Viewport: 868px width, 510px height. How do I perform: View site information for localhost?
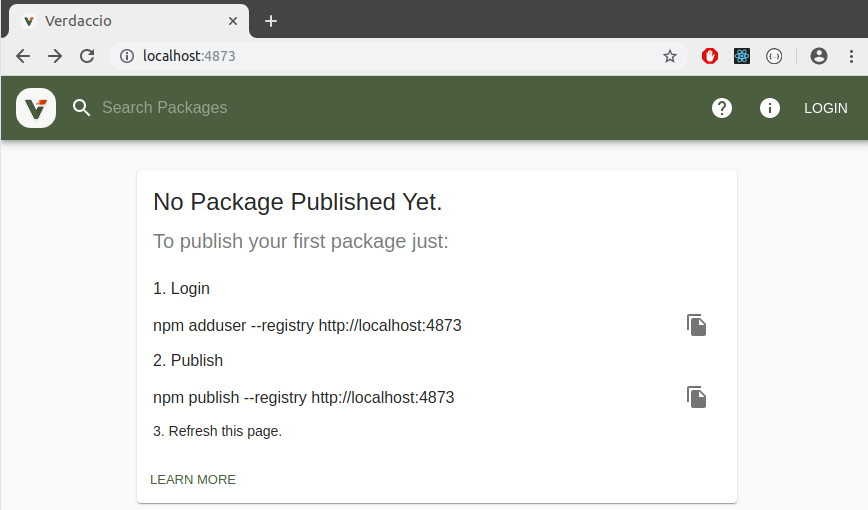point(127,57)
